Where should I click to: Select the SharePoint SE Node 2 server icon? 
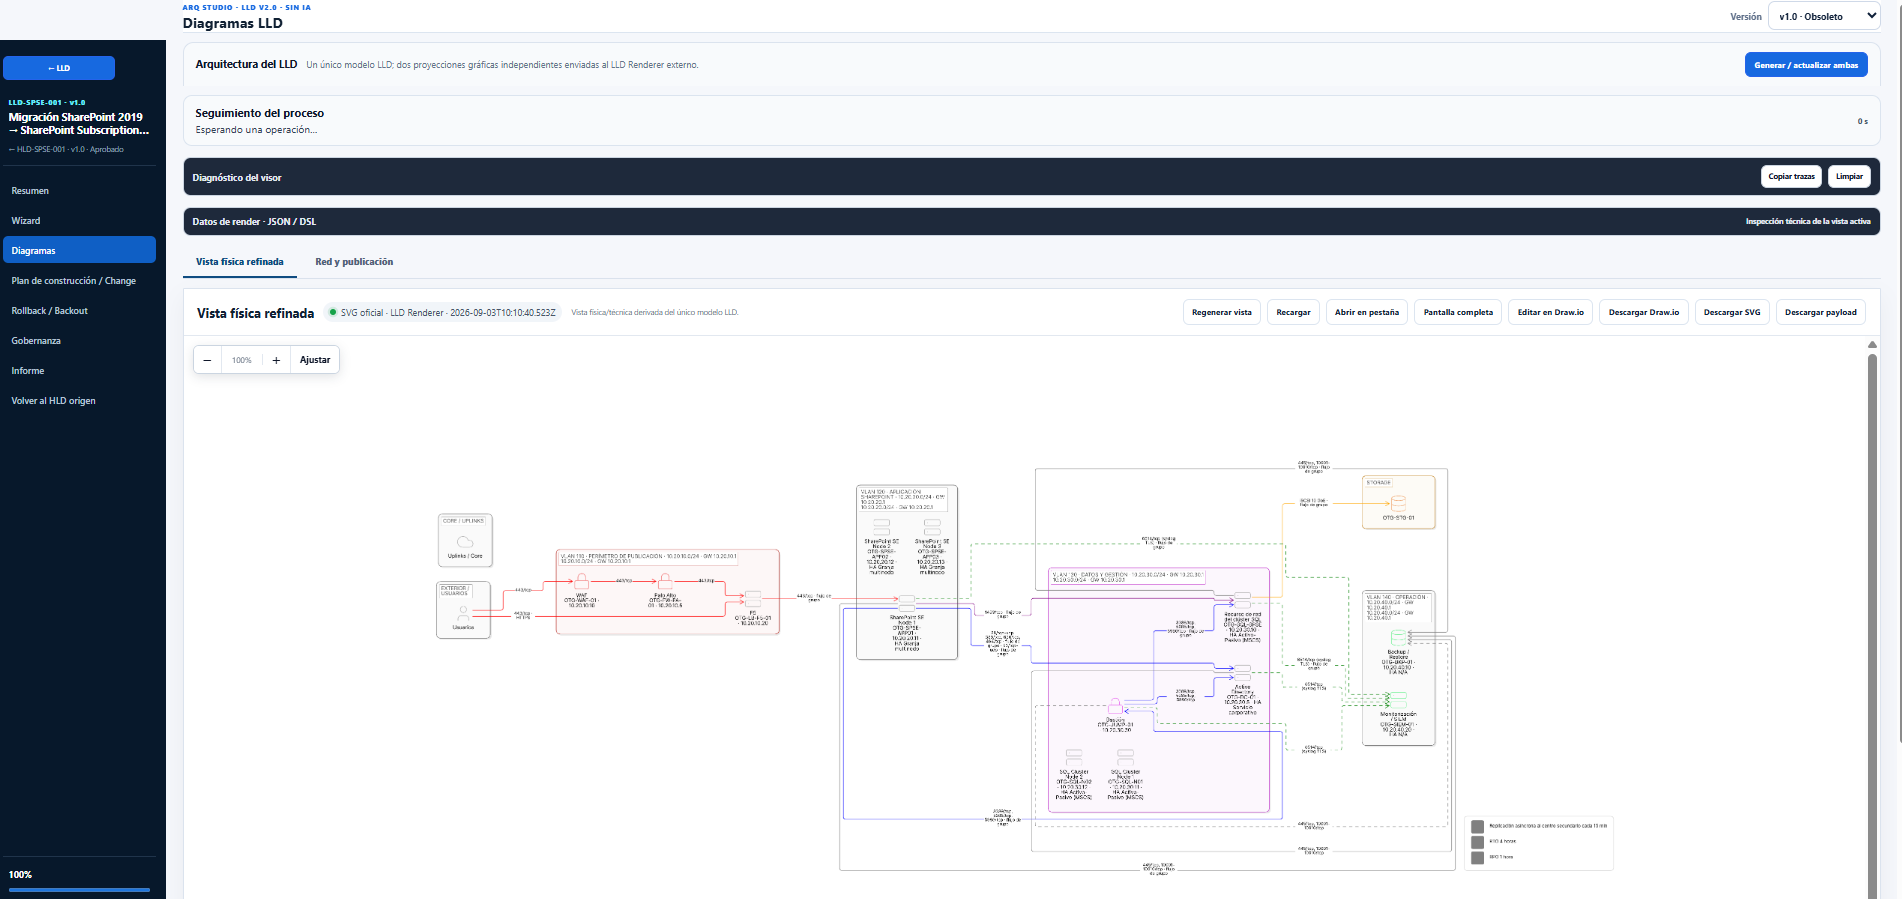[881, 527]
